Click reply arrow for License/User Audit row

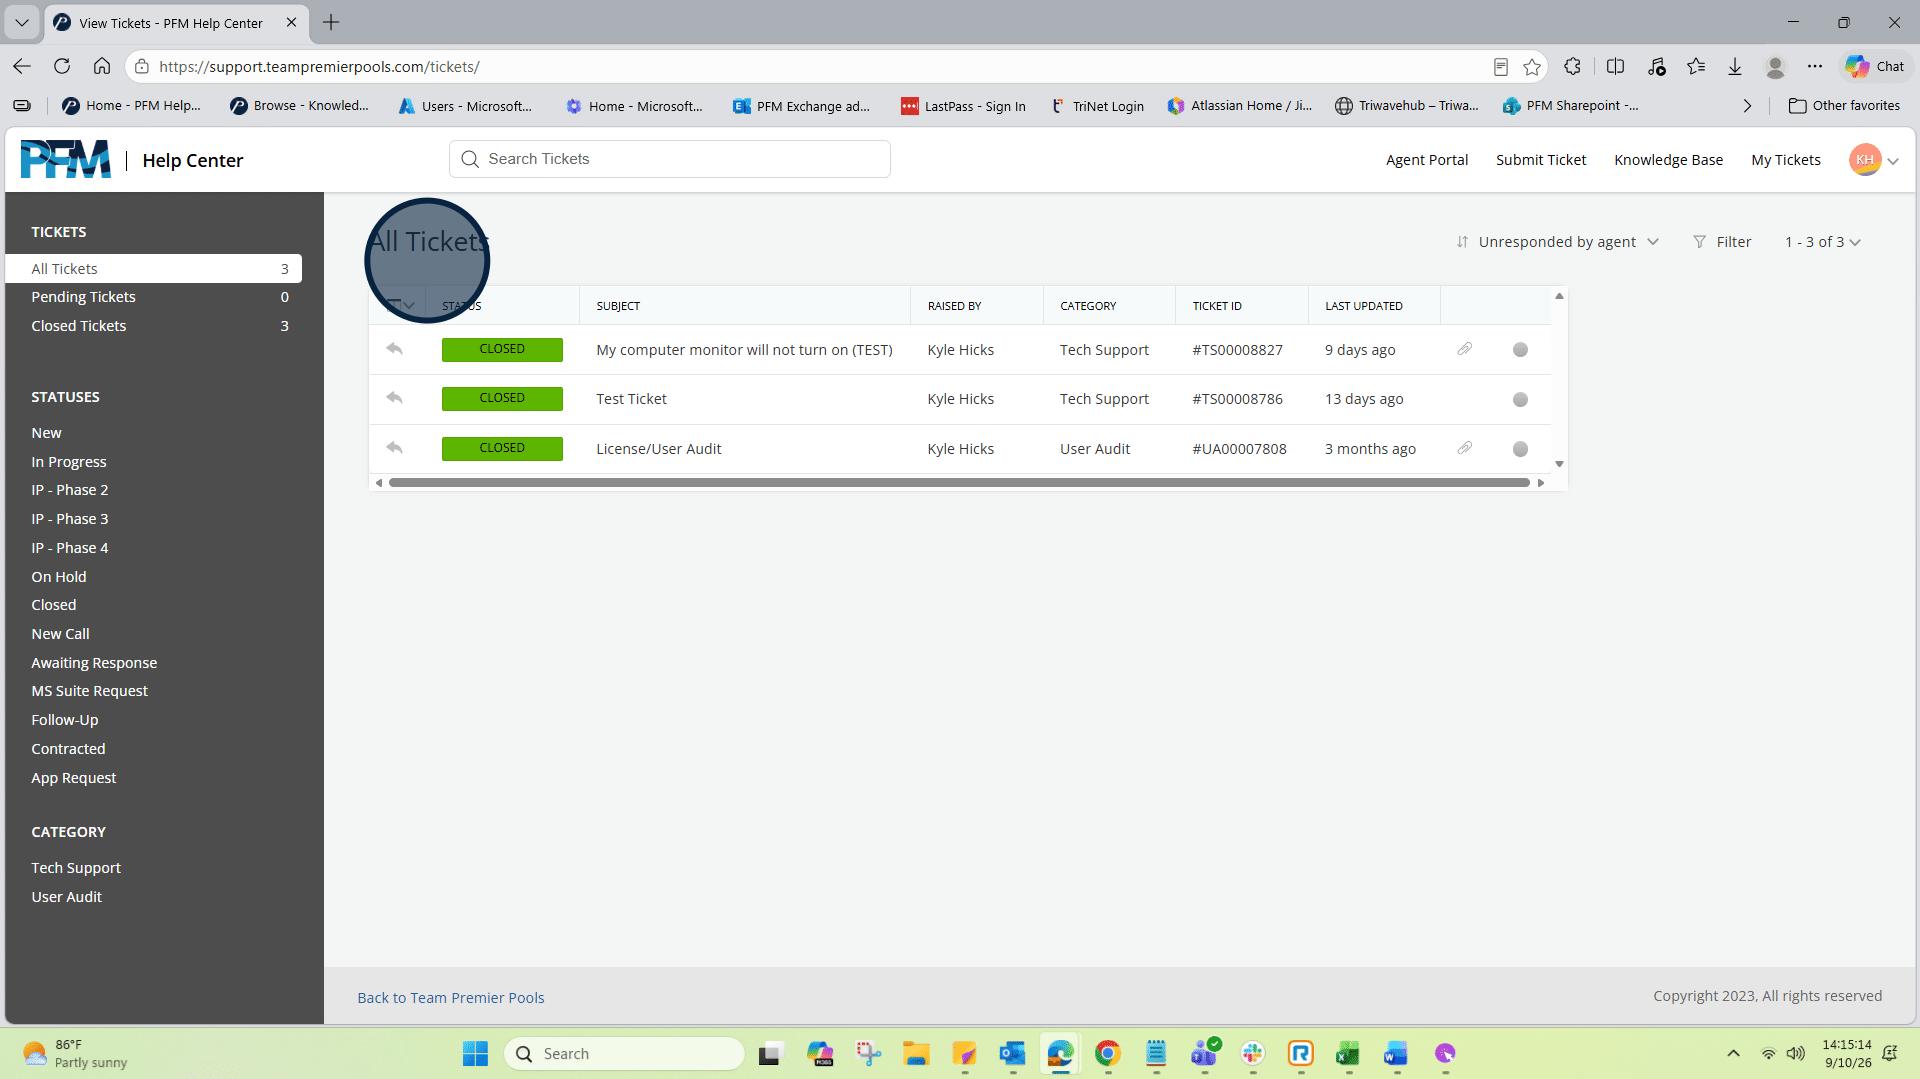[394, 448]
